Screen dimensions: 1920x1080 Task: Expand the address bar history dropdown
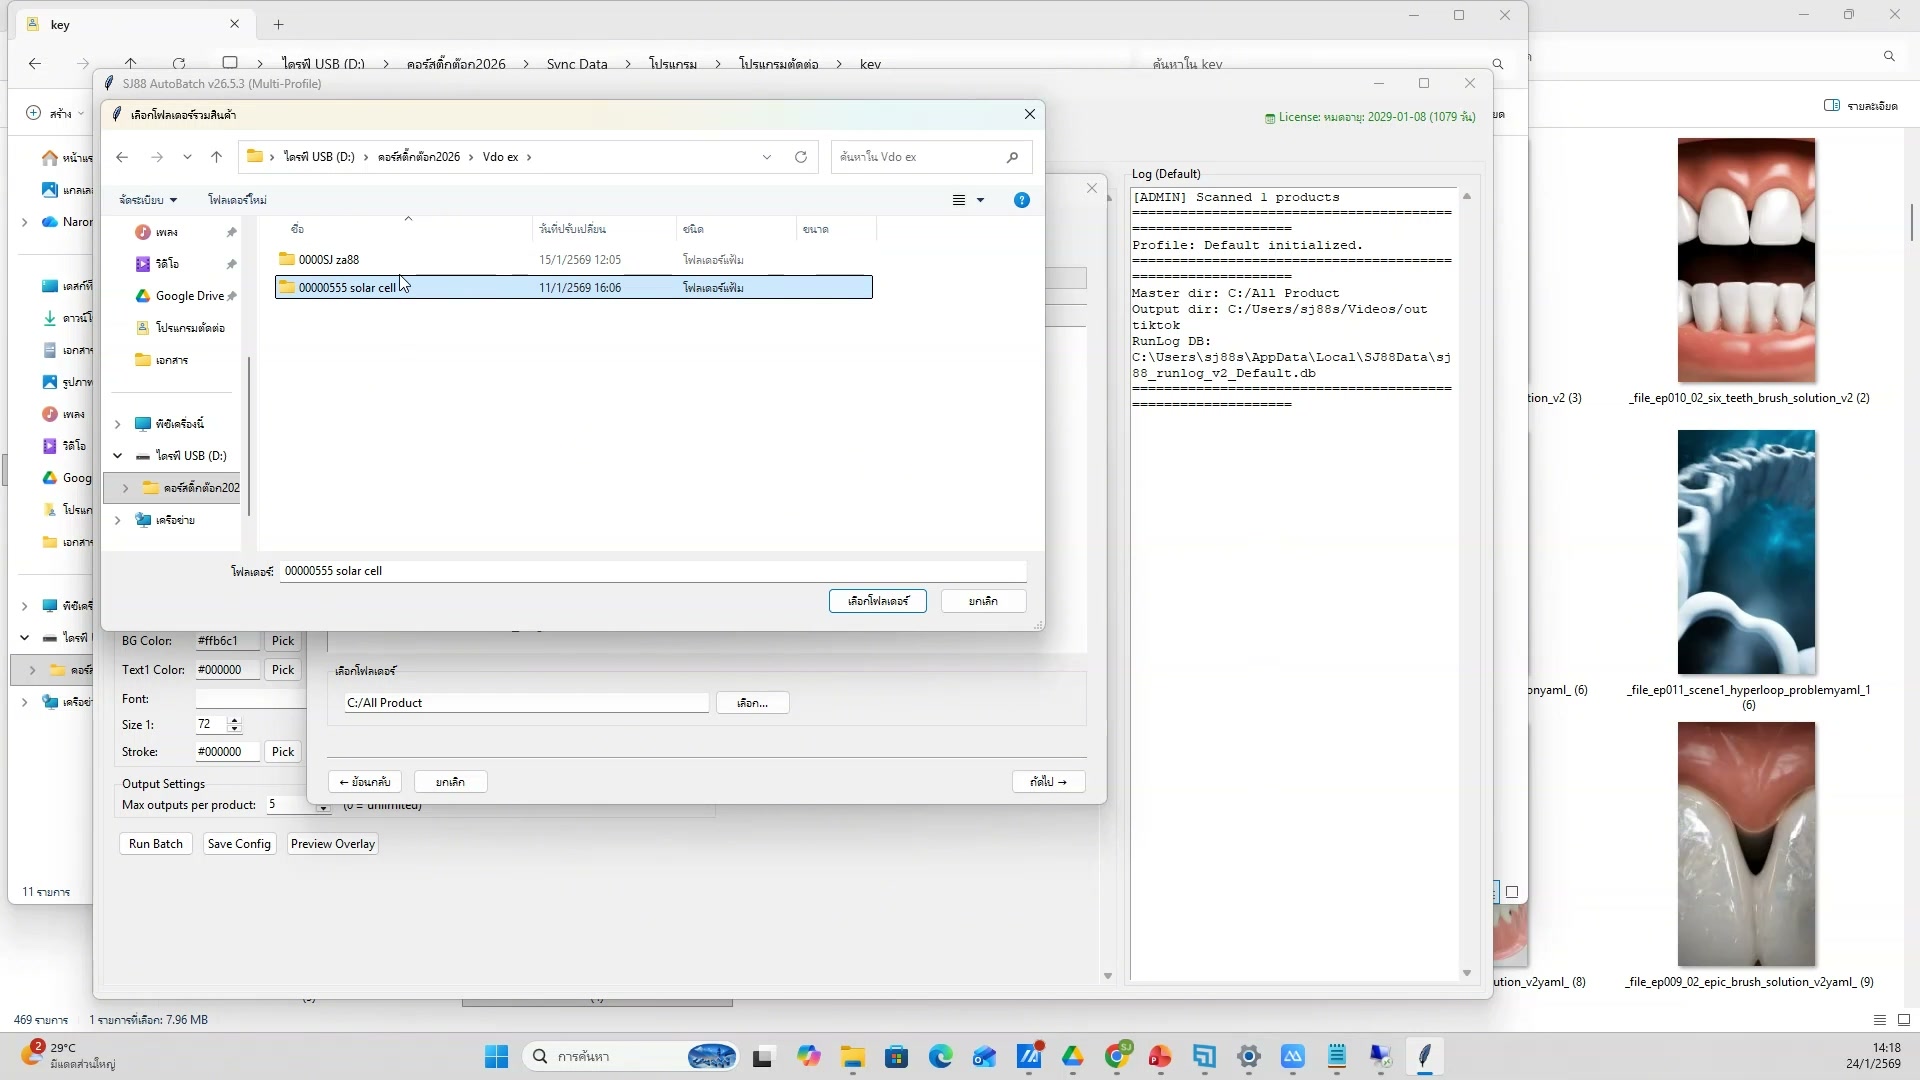[767, 157]
